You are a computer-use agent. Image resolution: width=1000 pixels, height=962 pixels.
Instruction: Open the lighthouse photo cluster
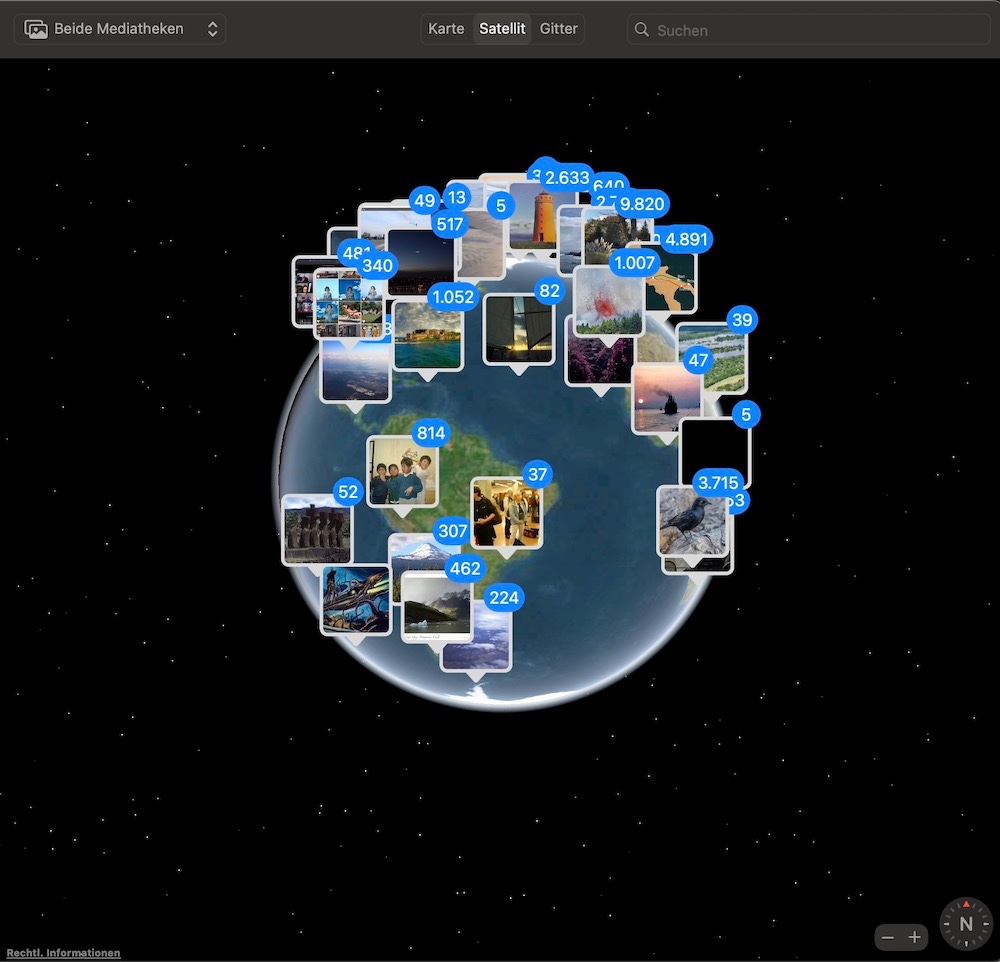pos(532,218)
